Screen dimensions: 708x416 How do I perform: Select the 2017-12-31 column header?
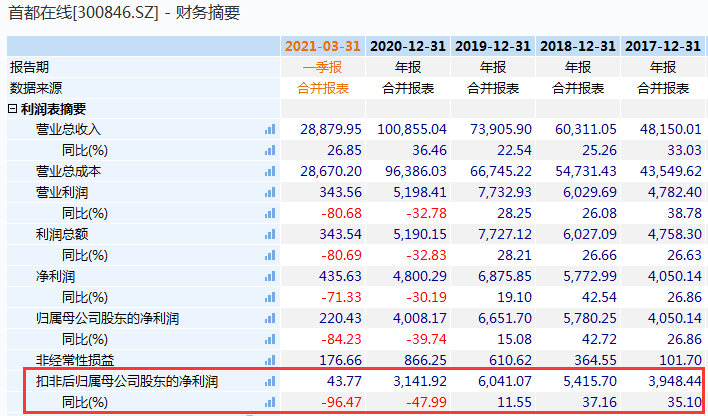[663, 46]
